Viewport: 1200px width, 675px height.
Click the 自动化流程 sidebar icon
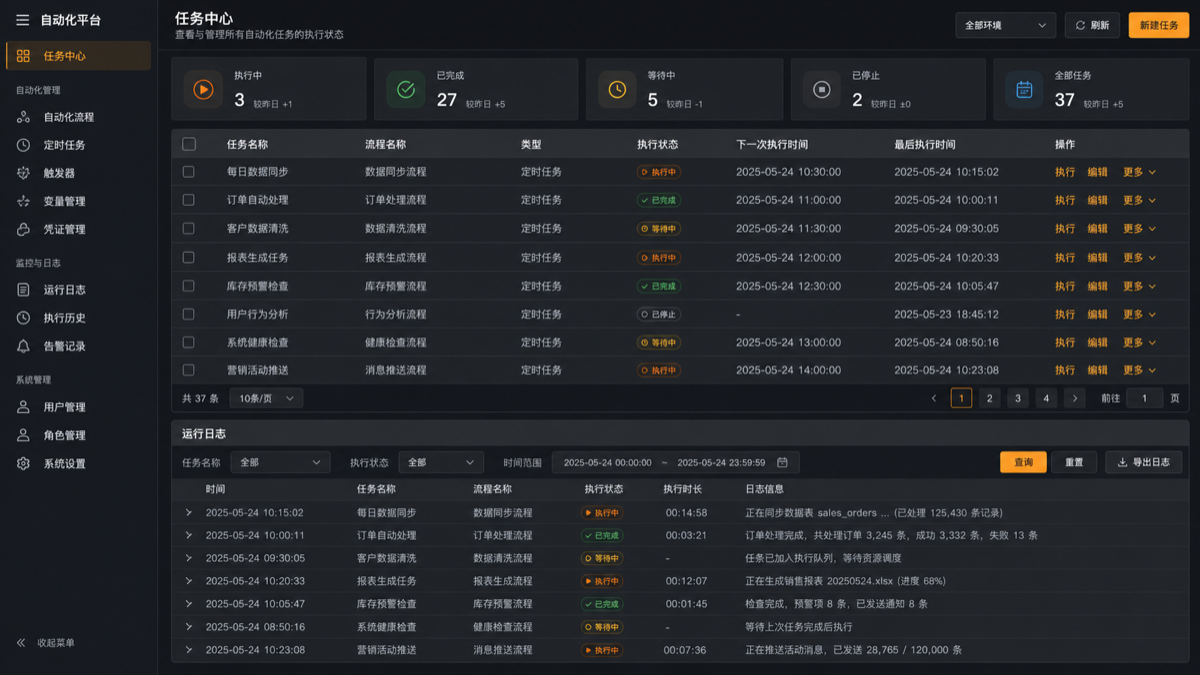[x=23, y=117]
